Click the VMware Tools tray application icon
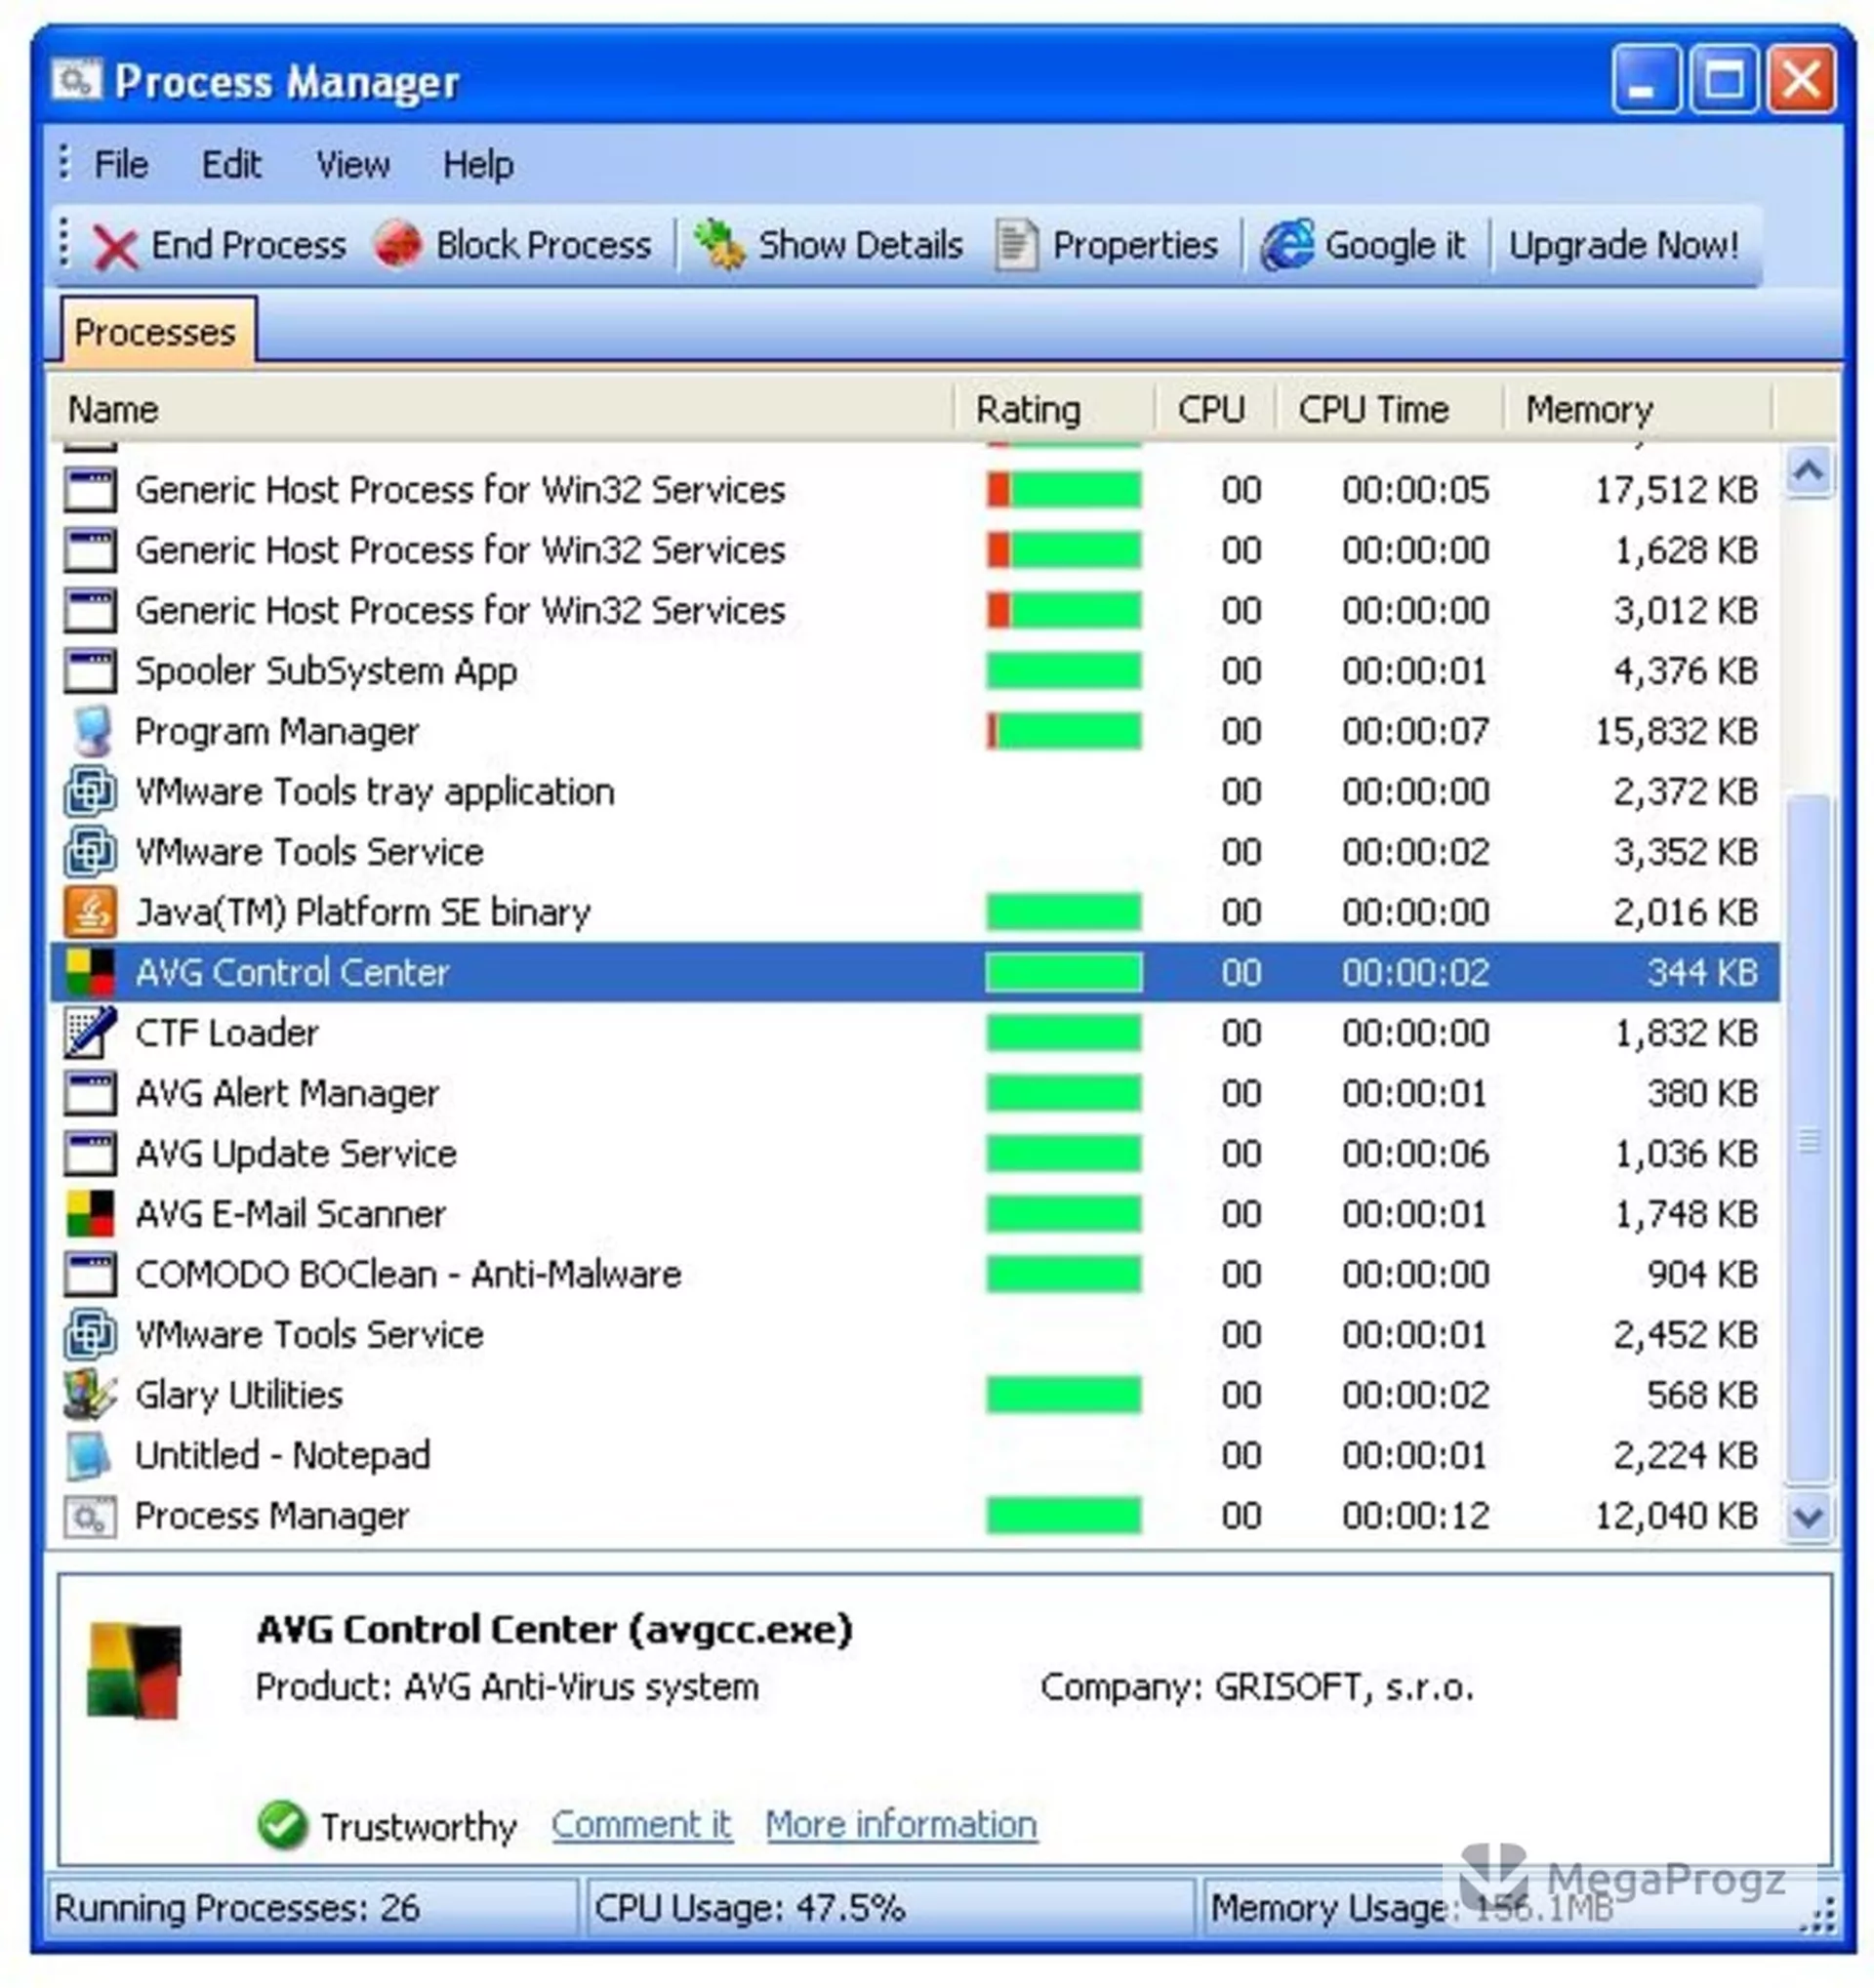 [90, 792]
